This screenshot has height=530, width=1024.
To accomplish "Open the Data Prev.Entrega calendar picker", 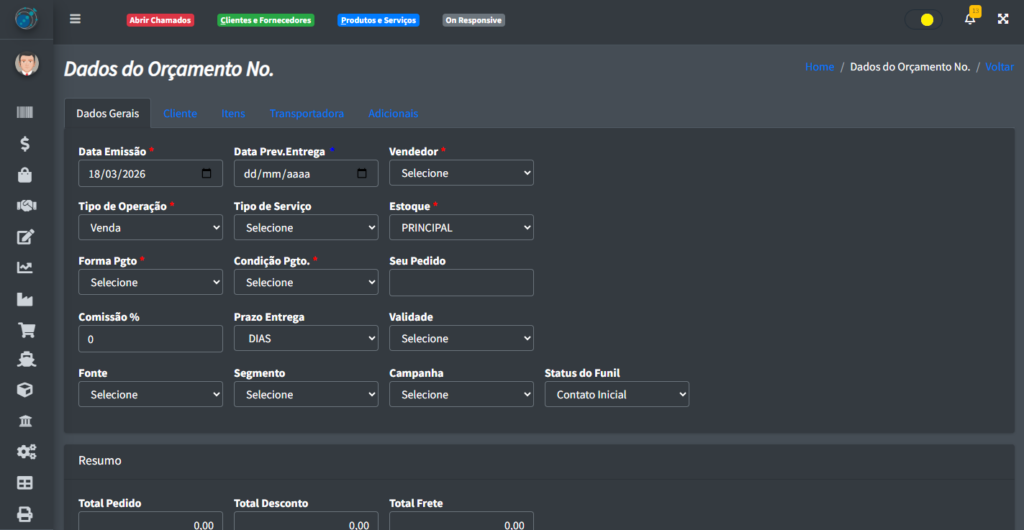I will coord(362,173).
